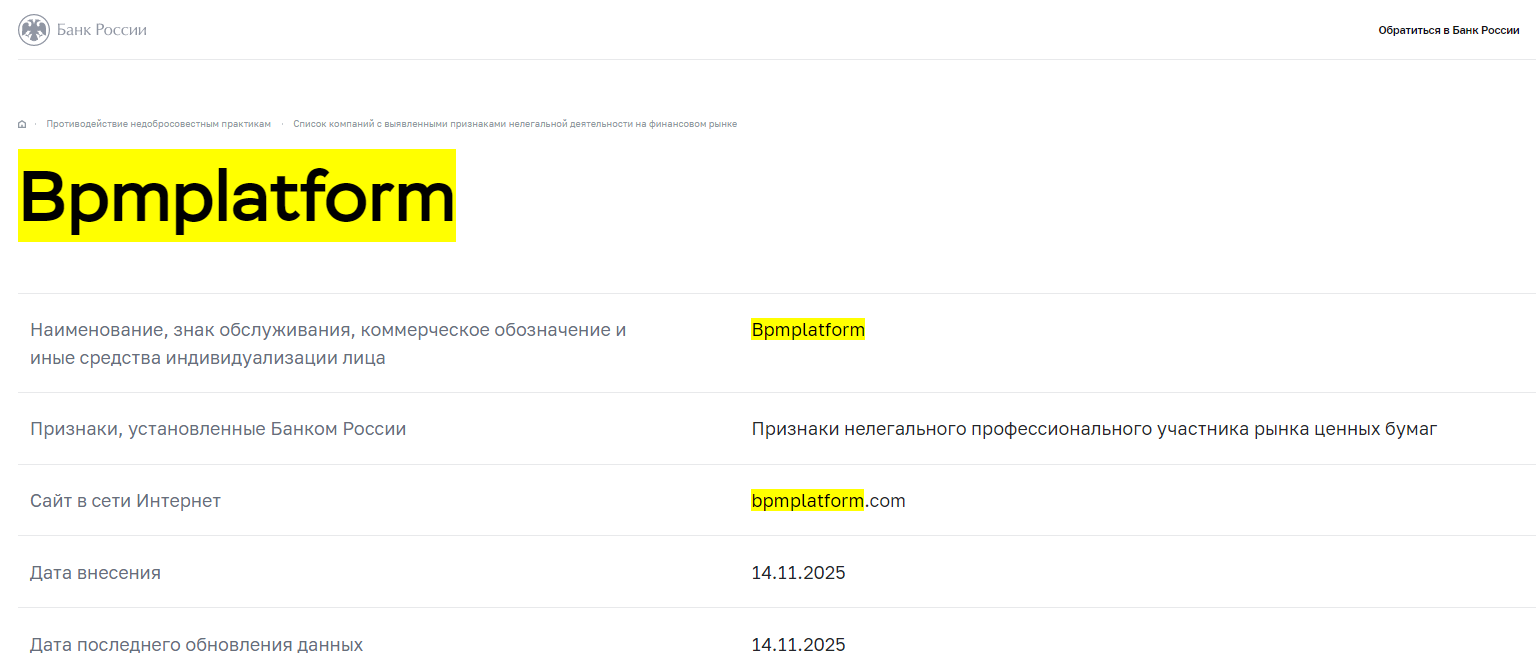This screenshot has width=1536, height=672.
Task: Click the "Признаки, установленные Банком России" label
Action: 220,428
